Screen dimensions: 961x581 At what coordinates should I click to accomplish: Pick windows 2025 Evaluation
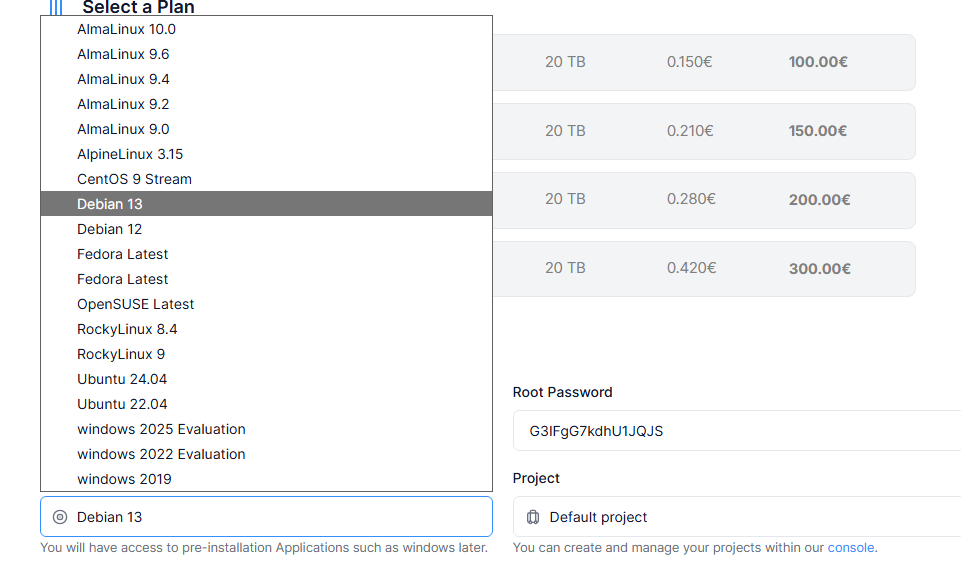pyautogui.click(x=161, y=429)
